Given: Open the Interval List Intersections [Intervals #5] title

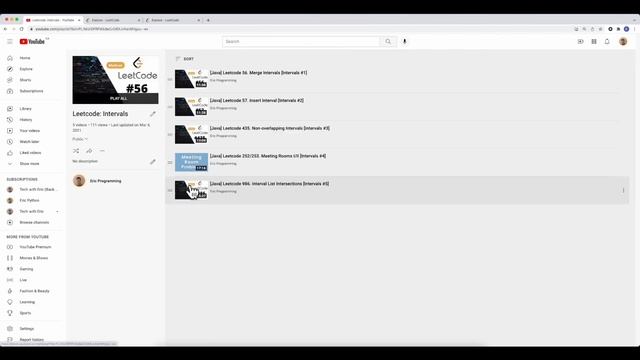Looking at the screenshot, I should (x=269, y=184).
